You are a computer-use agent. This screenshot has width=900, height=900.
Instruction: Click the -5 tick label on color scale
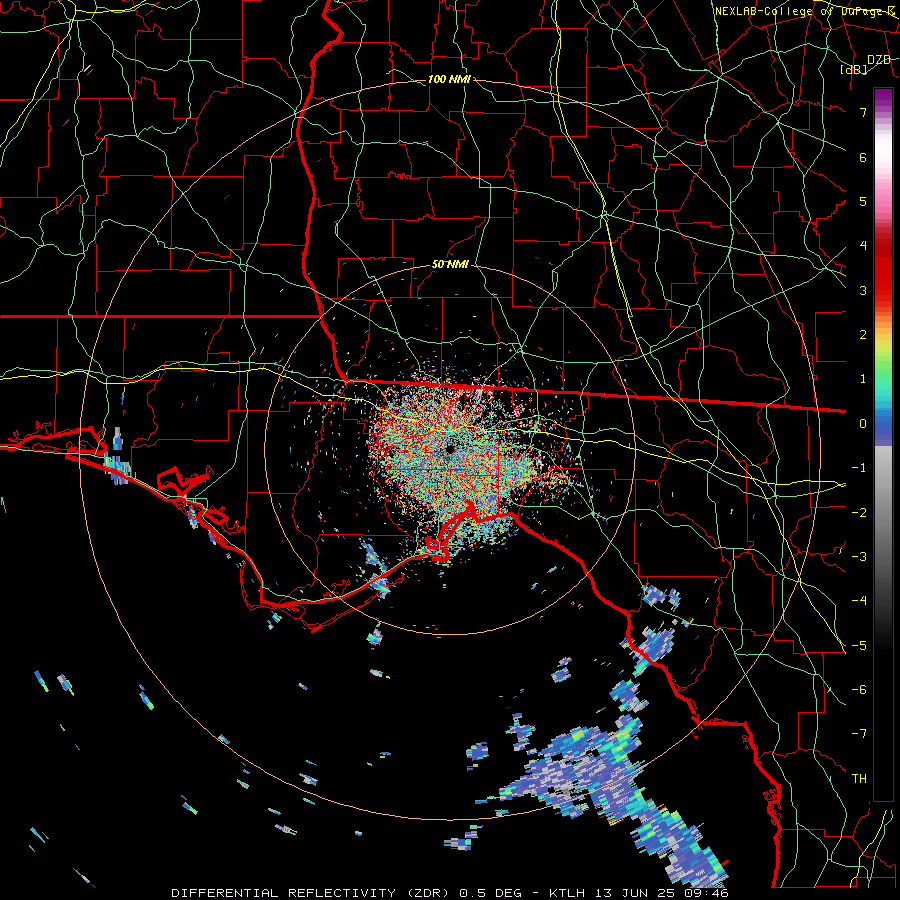(859, 646)
